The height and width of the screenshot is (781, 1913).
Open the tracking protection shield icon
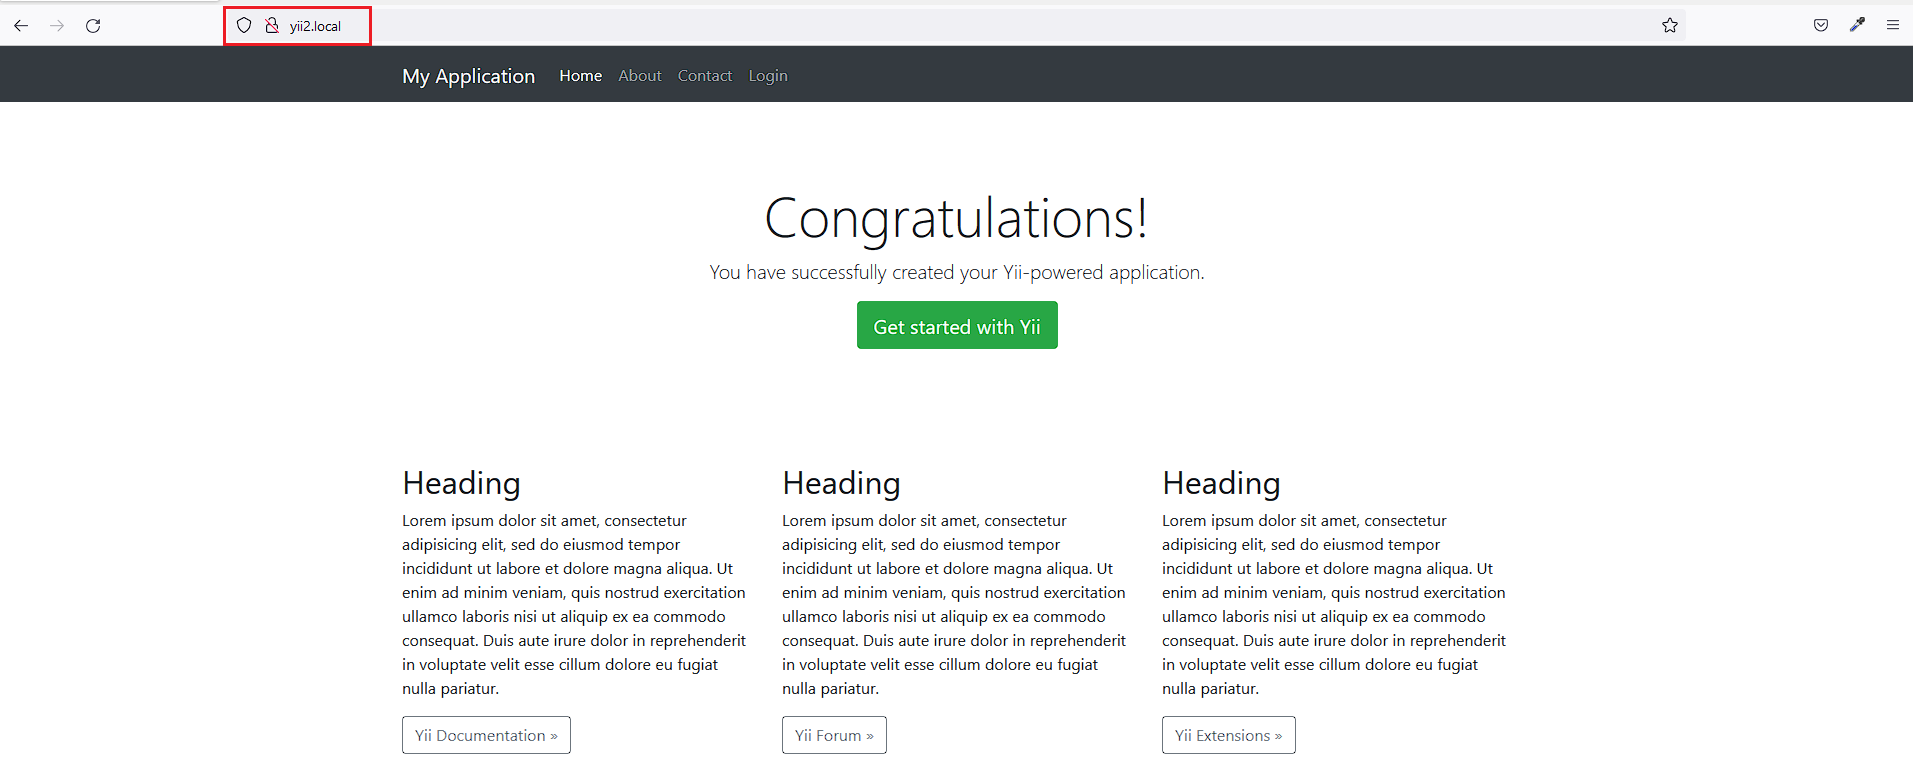point(244,26)
